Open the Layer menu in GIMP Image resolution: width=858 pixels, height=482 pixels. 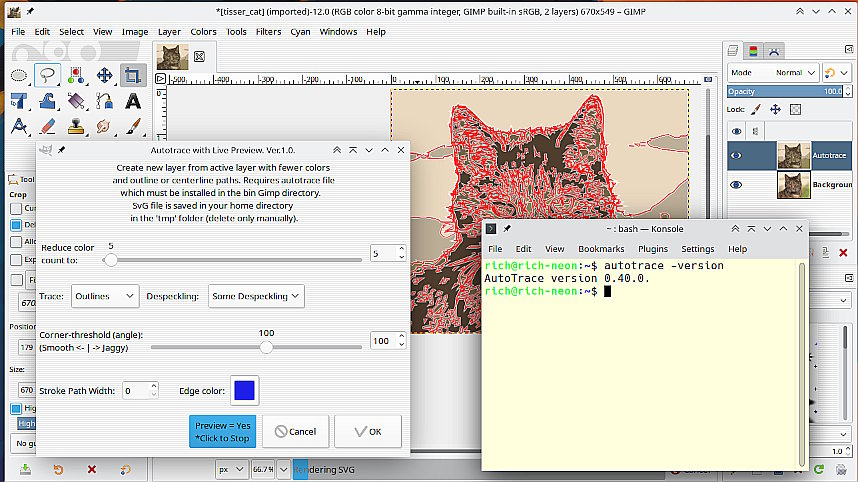pyautogui.click(x=169, y=32)
